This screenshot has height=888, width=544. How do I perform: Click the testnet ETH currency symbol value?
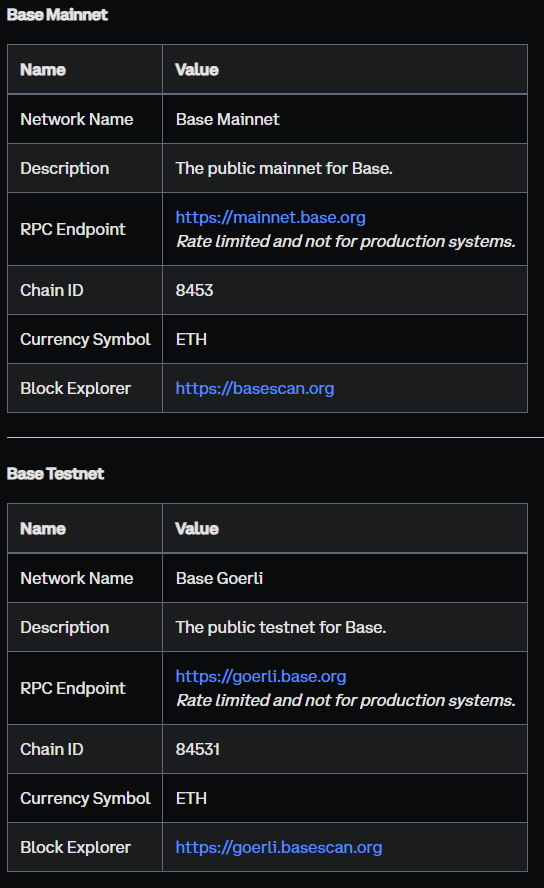click(191, 799)
